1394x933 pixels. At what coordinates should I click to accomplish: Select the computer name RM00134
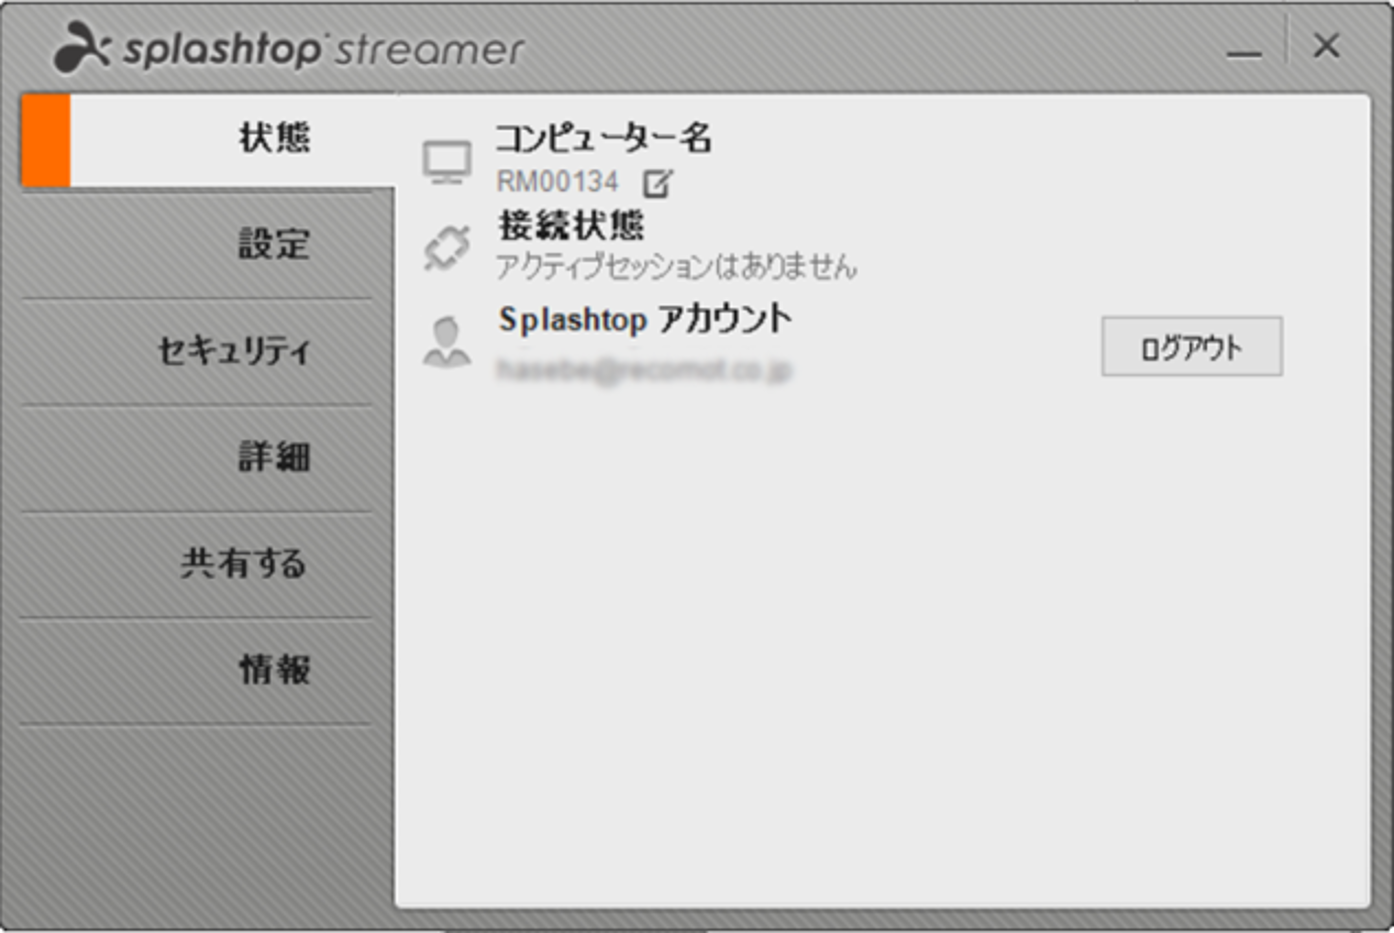[x=557, y=182]
